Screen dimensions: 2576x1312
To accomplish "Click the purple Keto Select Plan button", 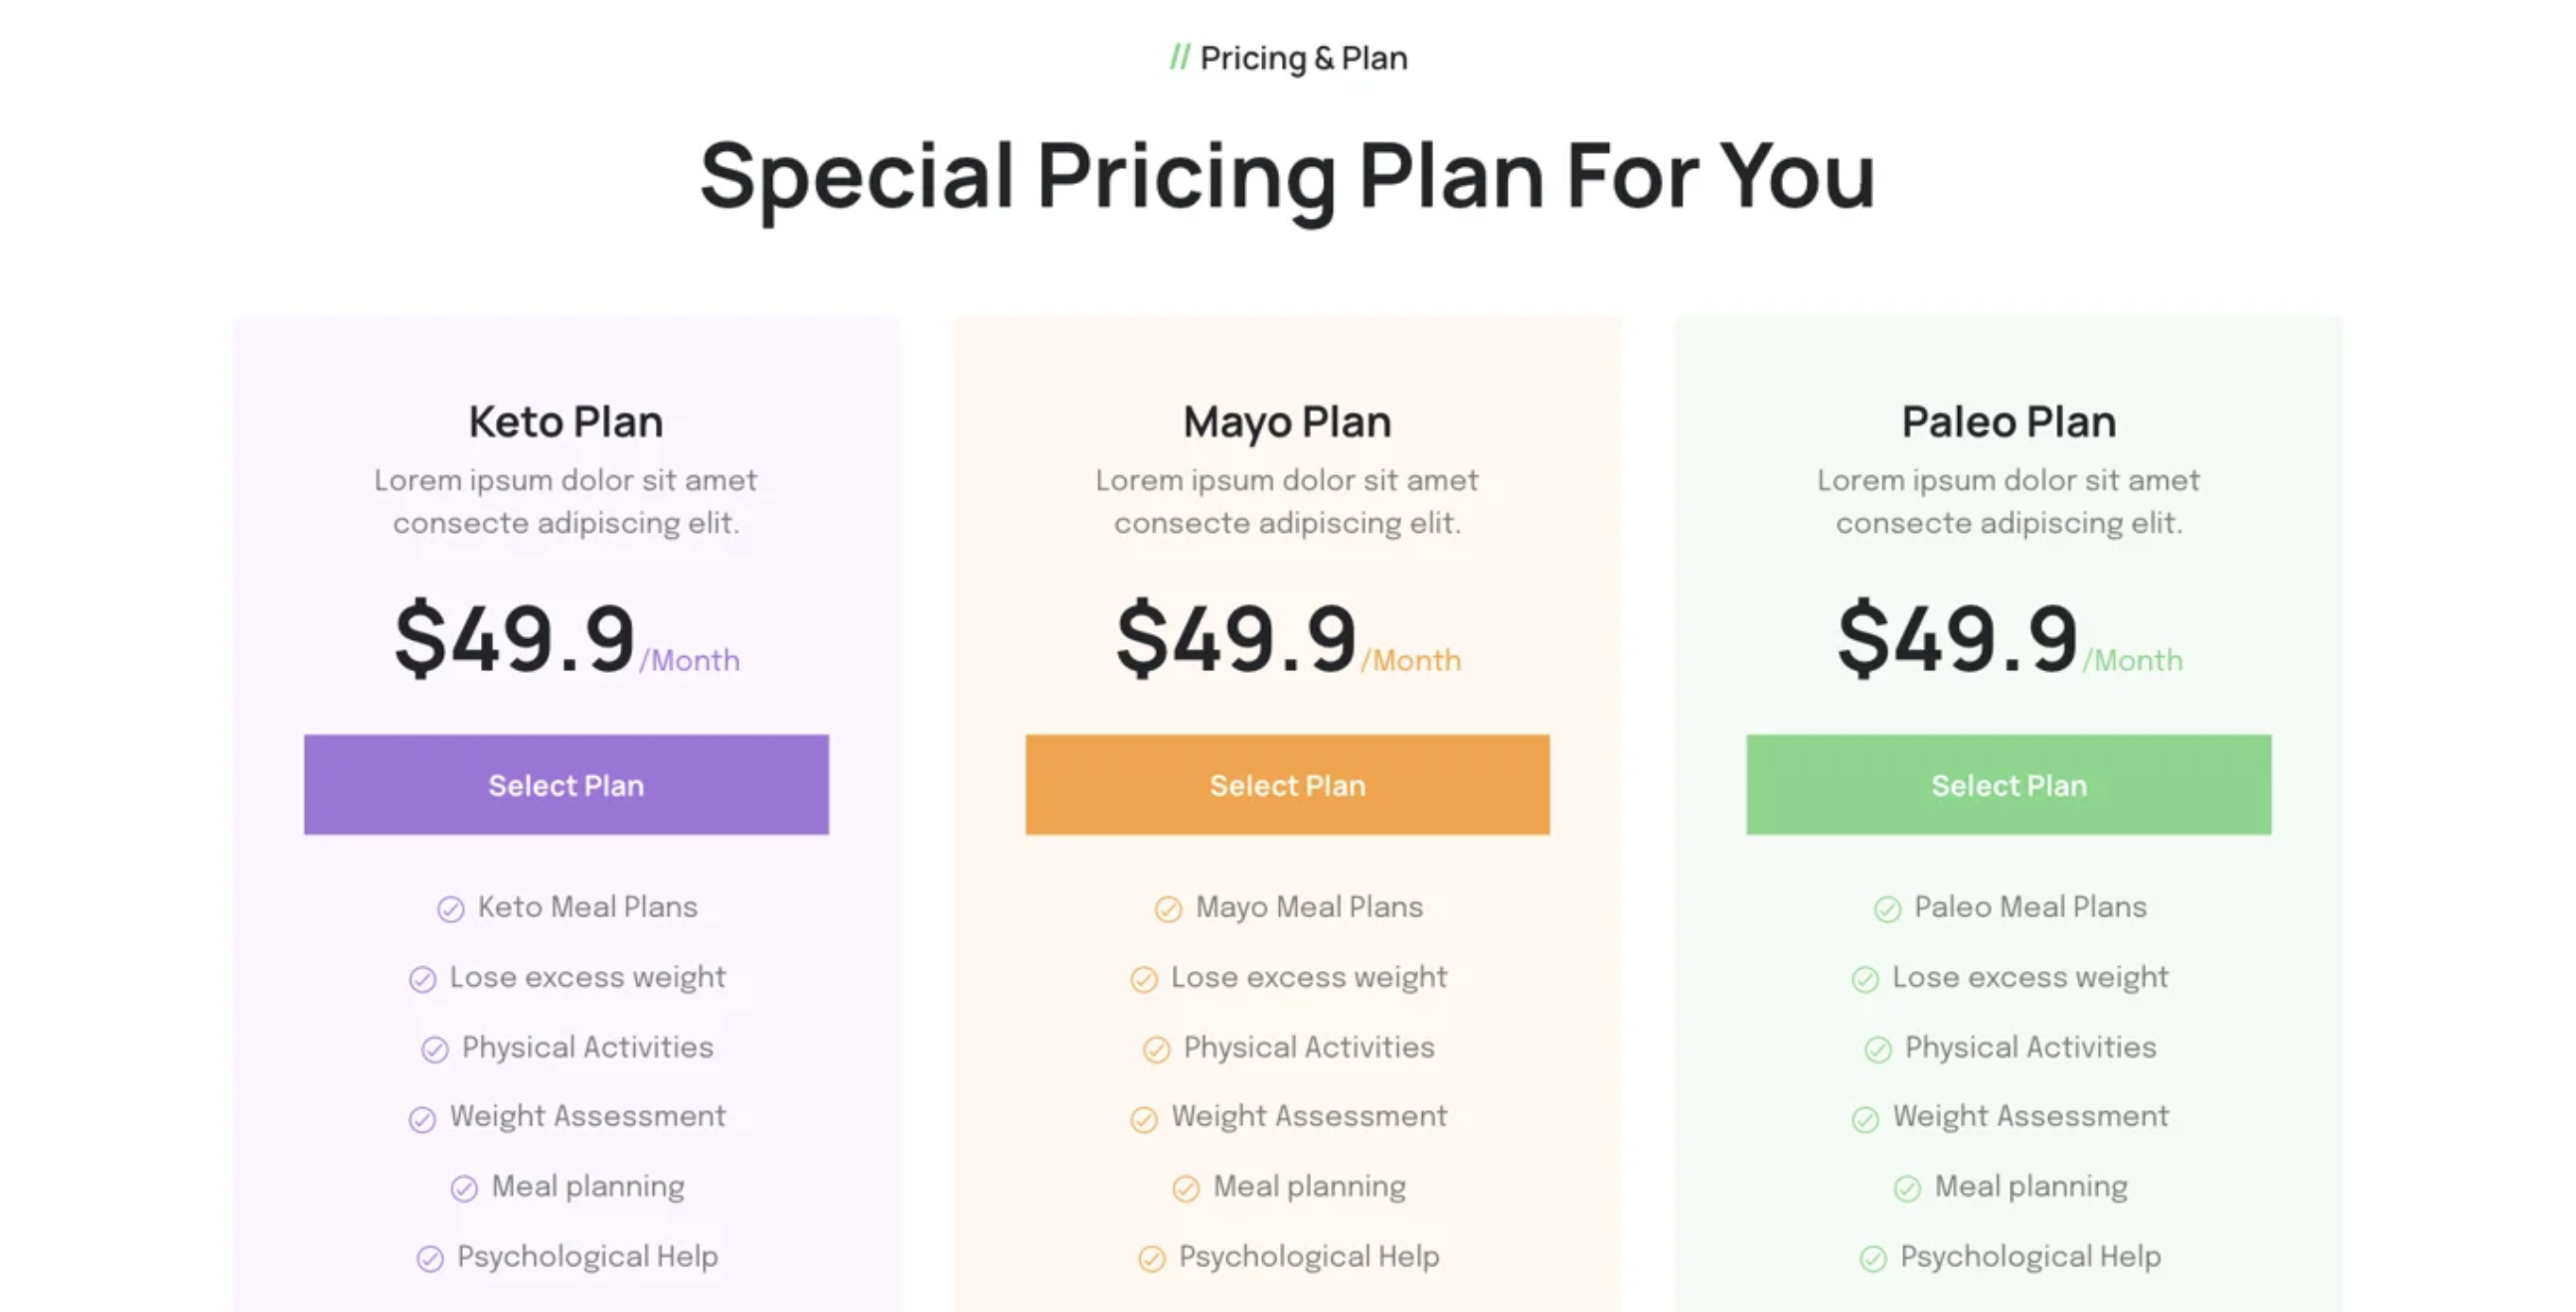I will [x=566, y=785].
